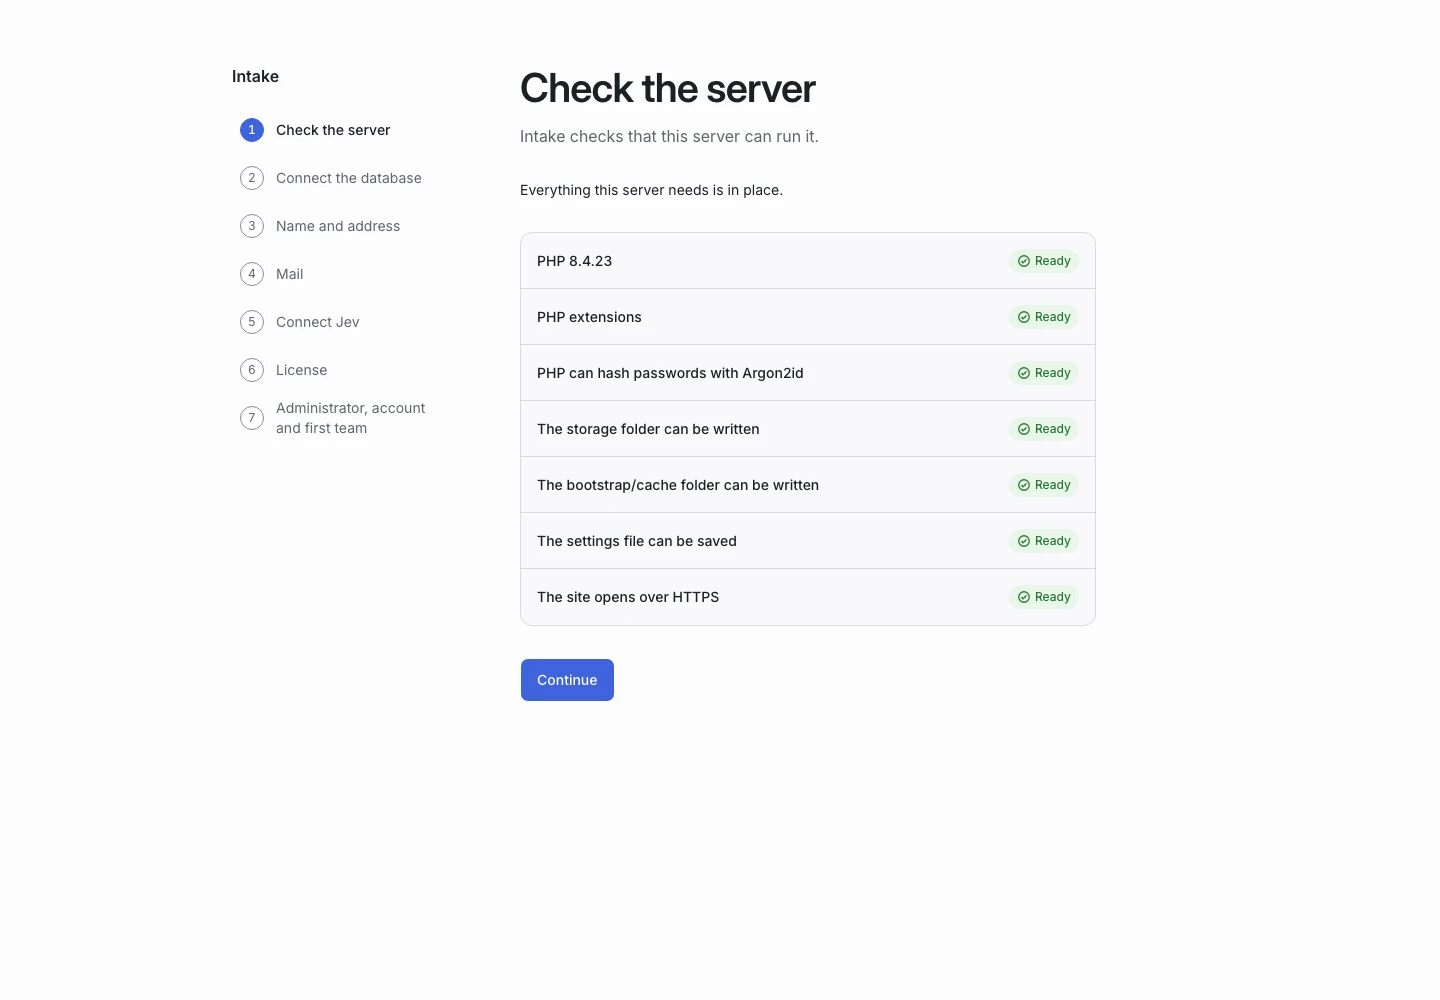Click Ready checkmark for HTTPS check
The width and height of the screenshot is (1440, 1000).
[1024, 597]
